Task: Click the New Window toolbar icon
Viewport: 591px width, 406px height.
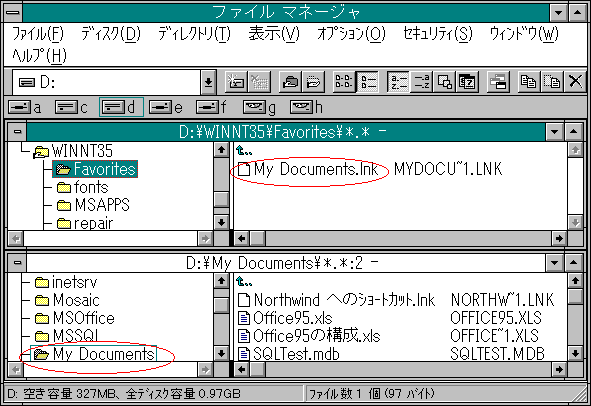Action: click(498, 81)
